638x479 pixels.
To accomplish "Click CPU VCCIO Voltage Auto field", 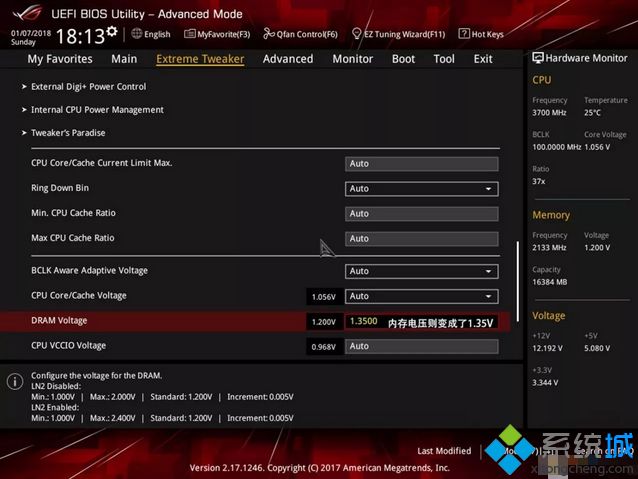I will [422, 346].
